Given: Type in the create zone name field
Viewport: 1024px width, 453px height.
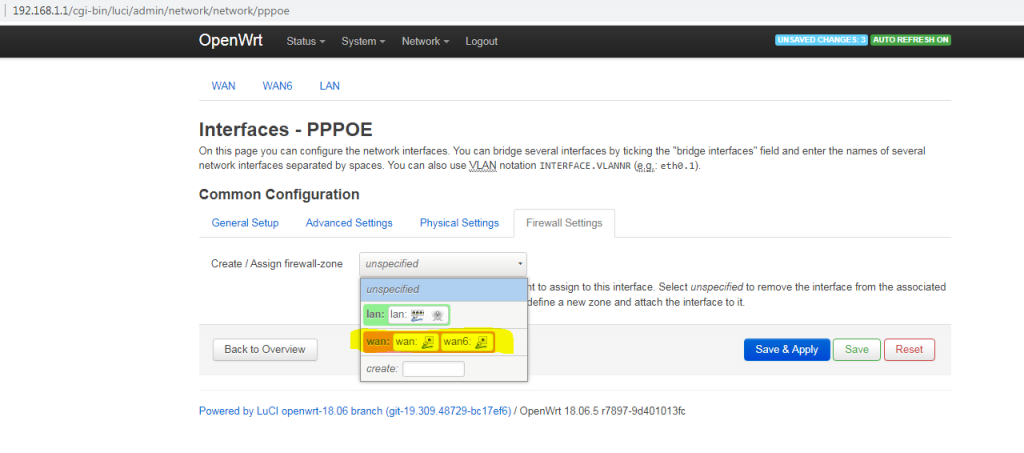Looking at the screenshot, I should 433,369.
